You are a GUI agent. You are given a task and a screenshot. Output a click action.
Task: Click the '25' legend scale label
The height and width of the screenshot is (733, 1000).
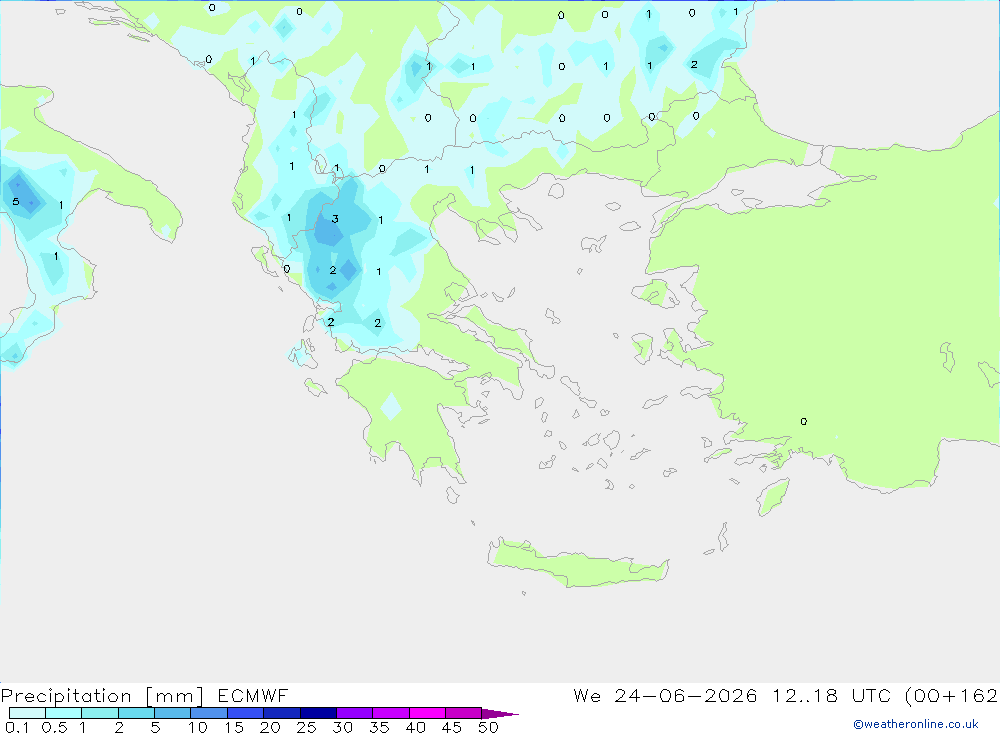coord(307,727)
